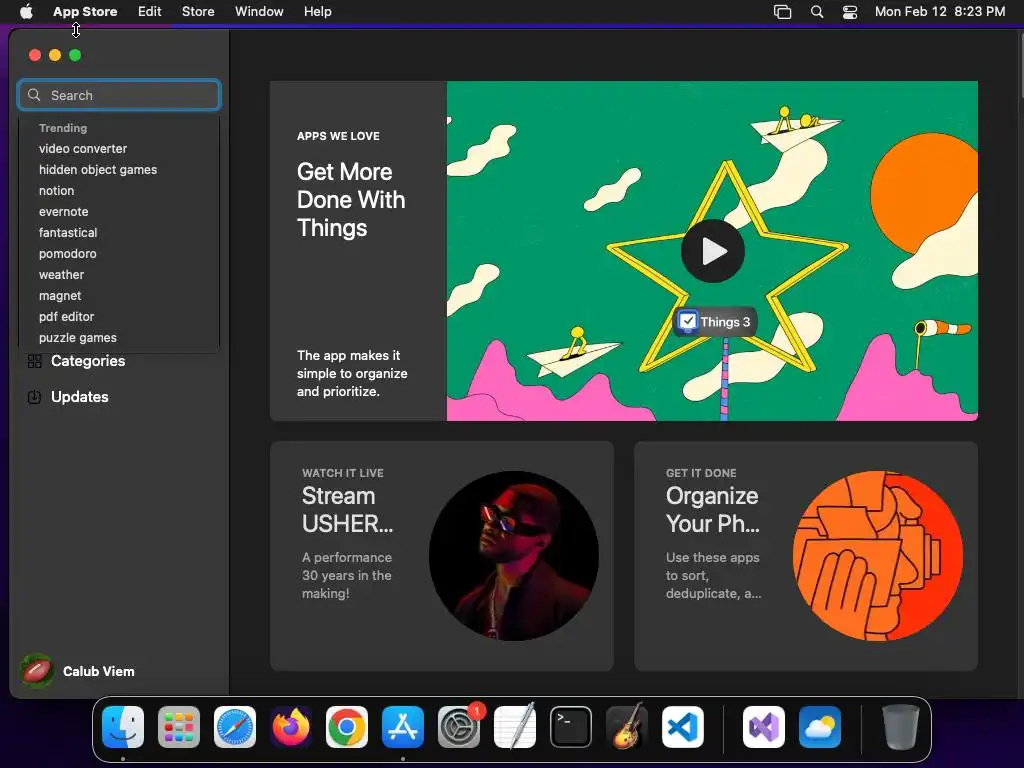Screen dimensions: 1024x768
Task: Launch GarageBand from the dock
Action: point(627,727)
